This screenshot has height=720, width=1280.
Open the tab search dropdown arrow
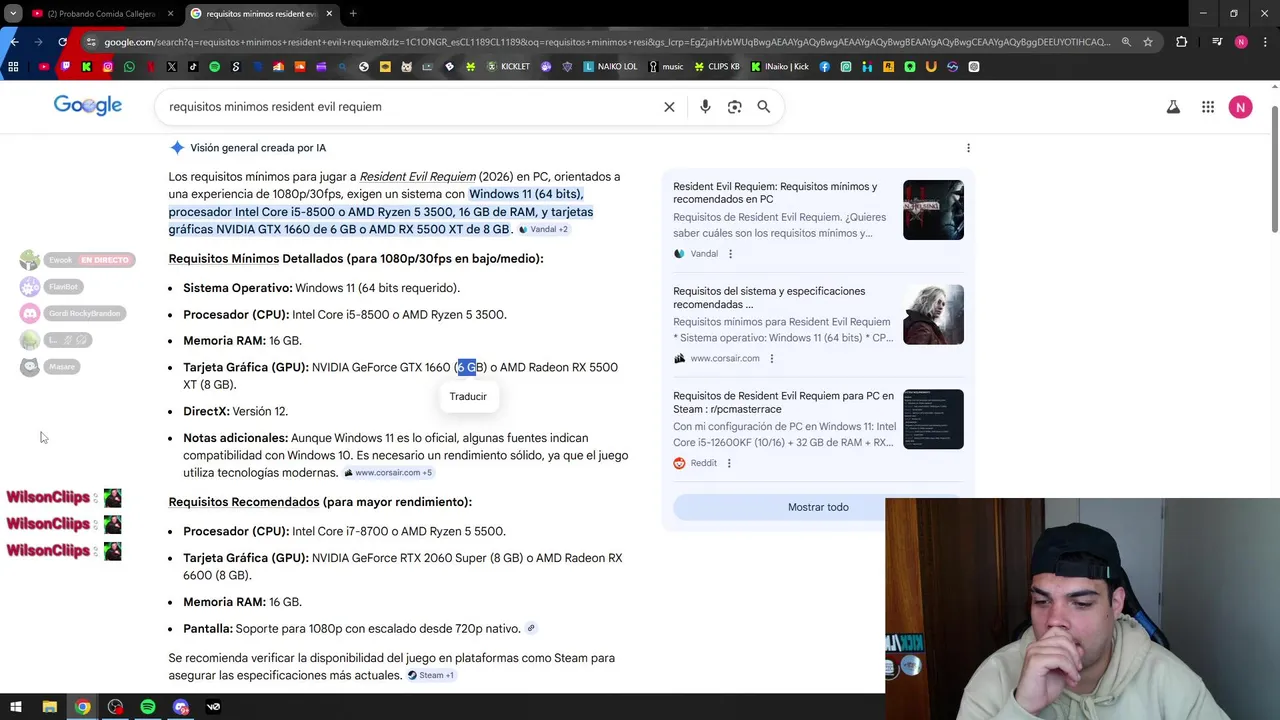(x=13, y=14)
